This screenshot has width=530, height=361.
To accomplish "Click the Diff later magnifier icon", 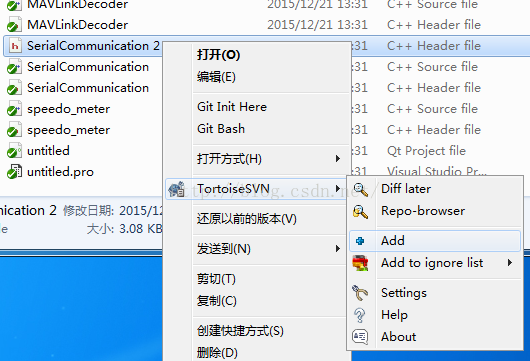I will [361, 189].
